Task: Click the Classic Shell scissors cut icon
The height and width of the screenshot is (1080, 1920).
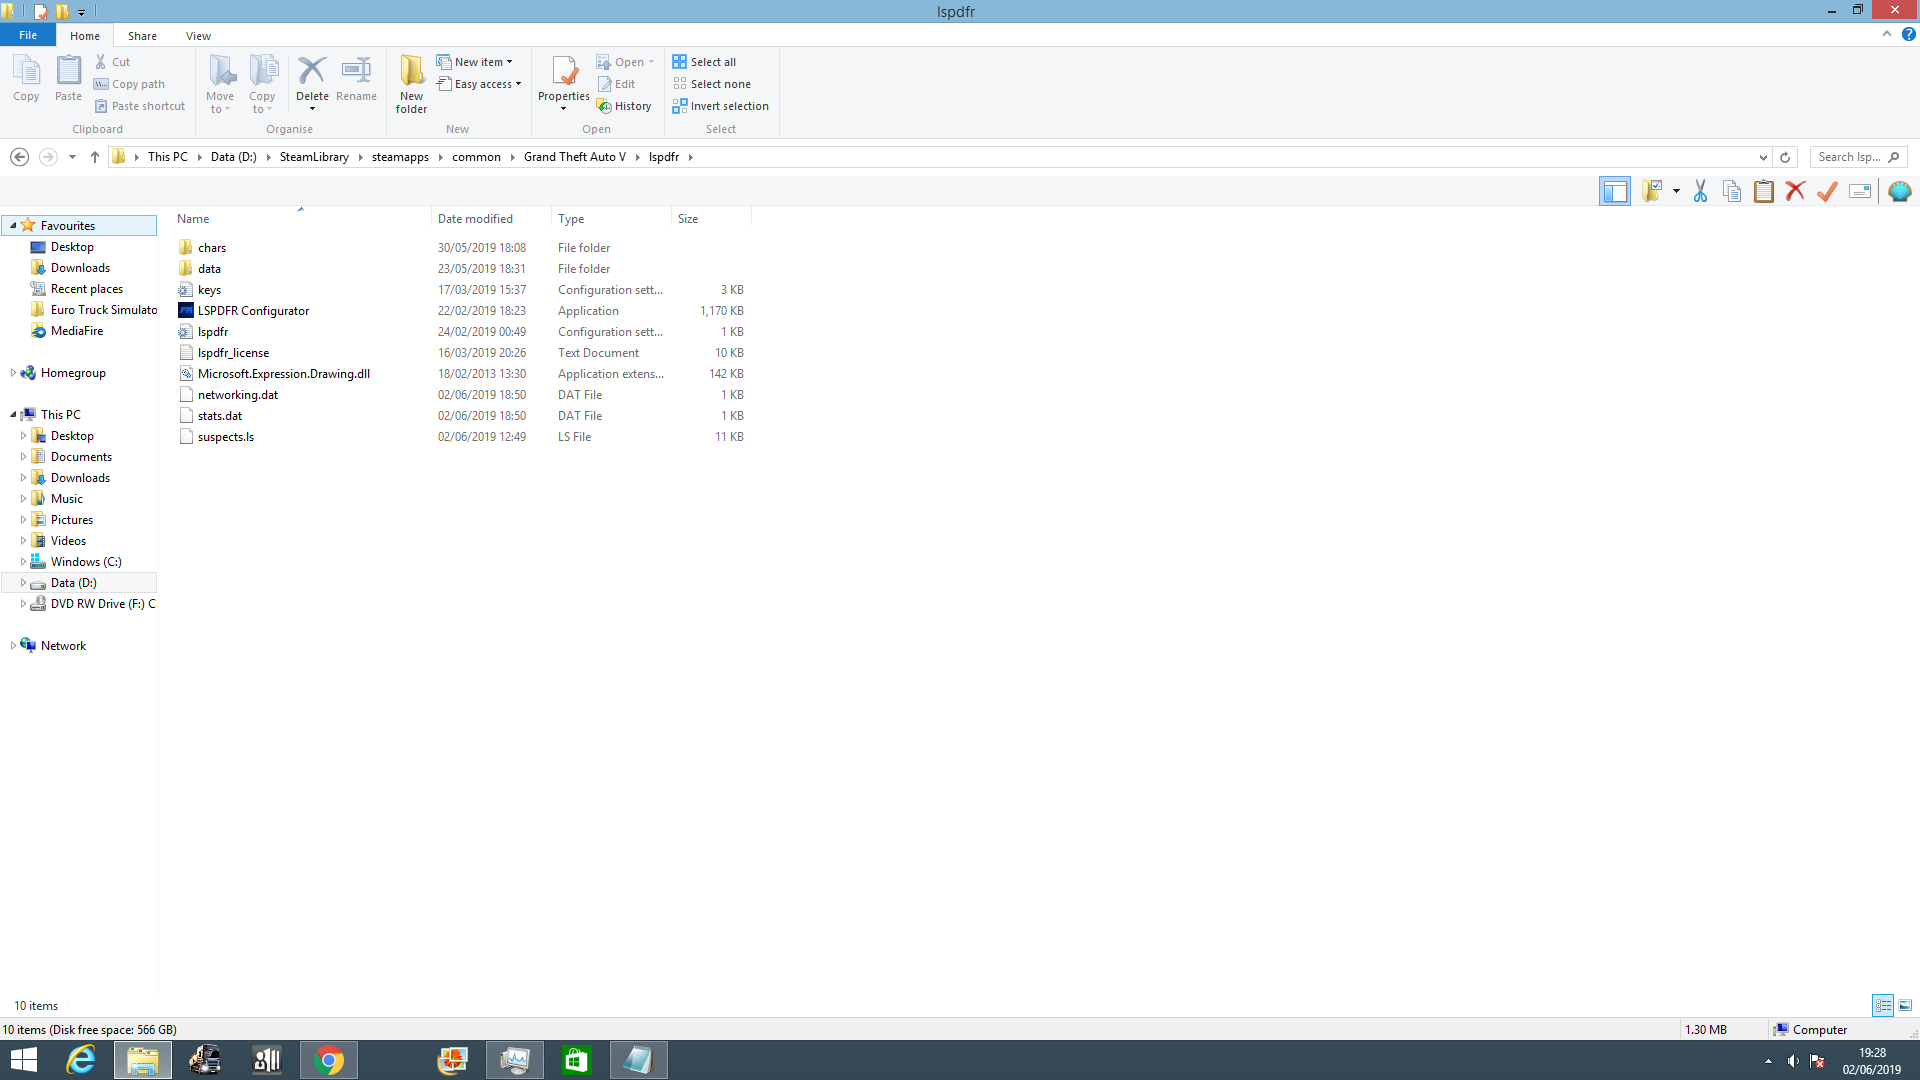Action: tap(1700, 191)
